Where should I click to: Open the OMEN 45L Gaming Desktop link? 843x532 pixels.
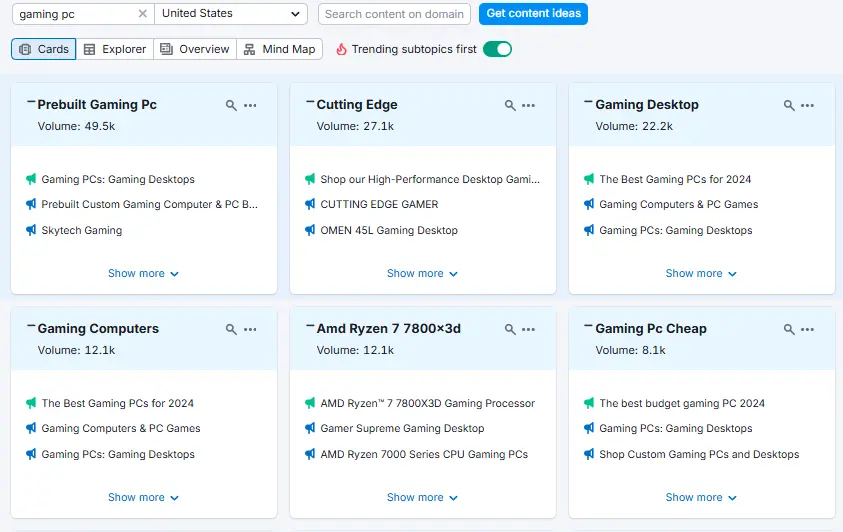[x=389, y=230]
